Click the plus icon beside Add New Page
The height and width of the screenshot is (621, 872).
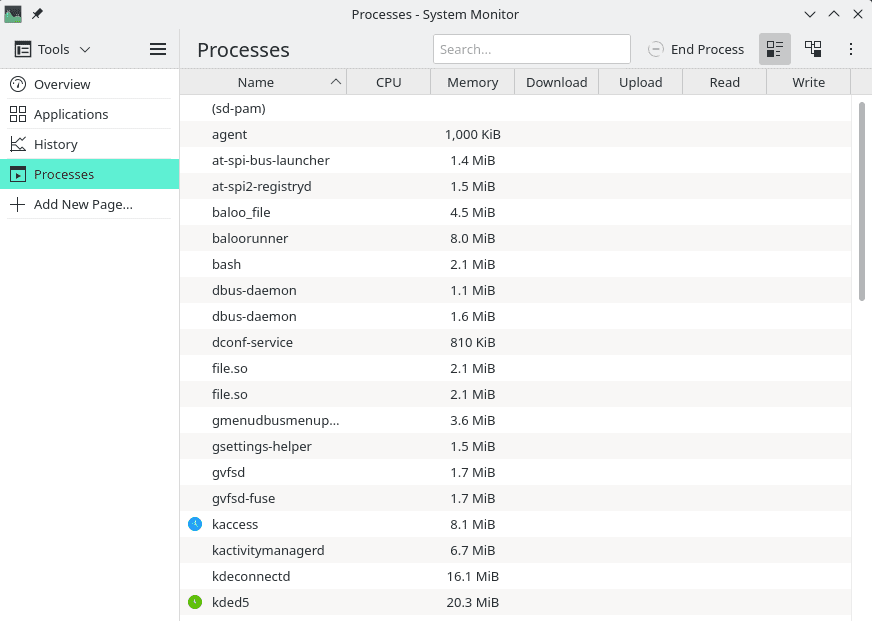click(18, 204)
